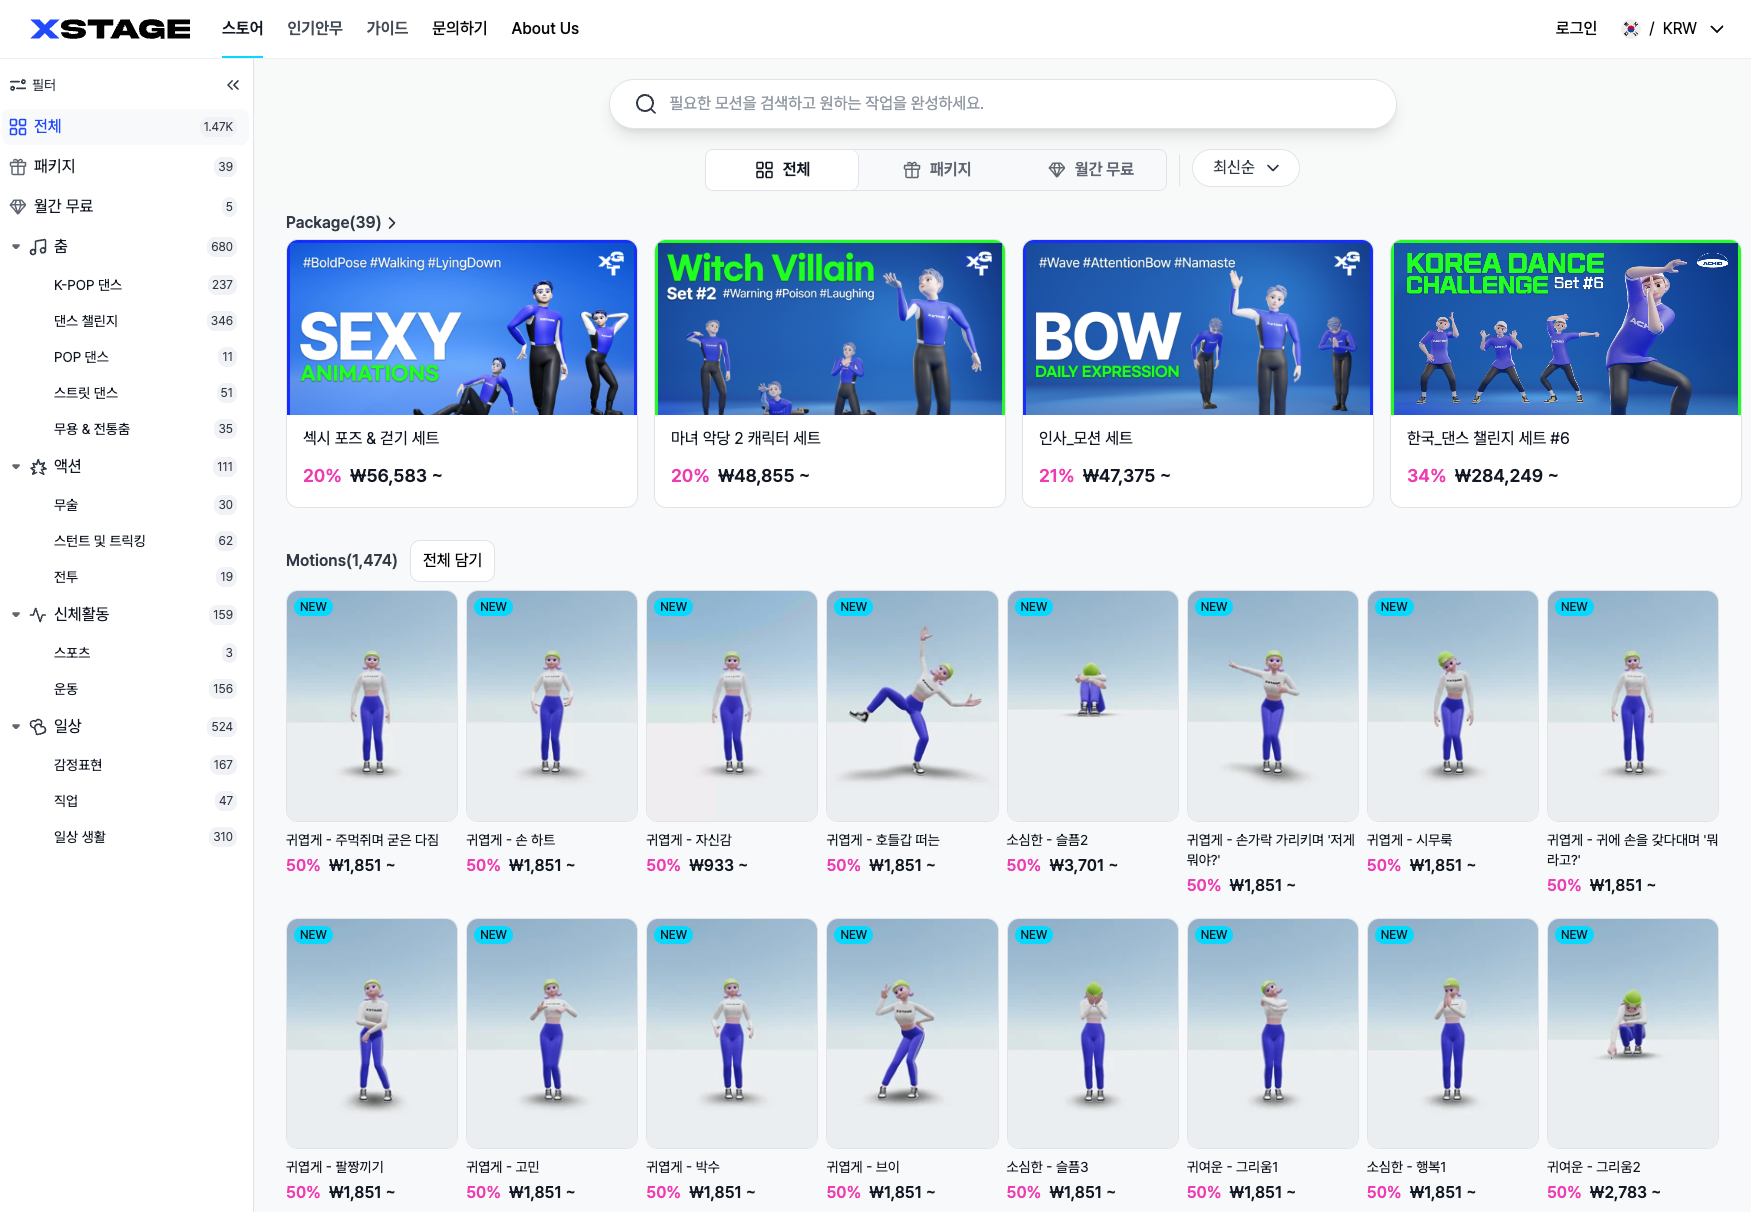1751x1212 pixels.
Task: Open 귀엽게 - 호들갑 떠는 motion thumbnail
Action: pyautogui.click(x=912, y=706)
